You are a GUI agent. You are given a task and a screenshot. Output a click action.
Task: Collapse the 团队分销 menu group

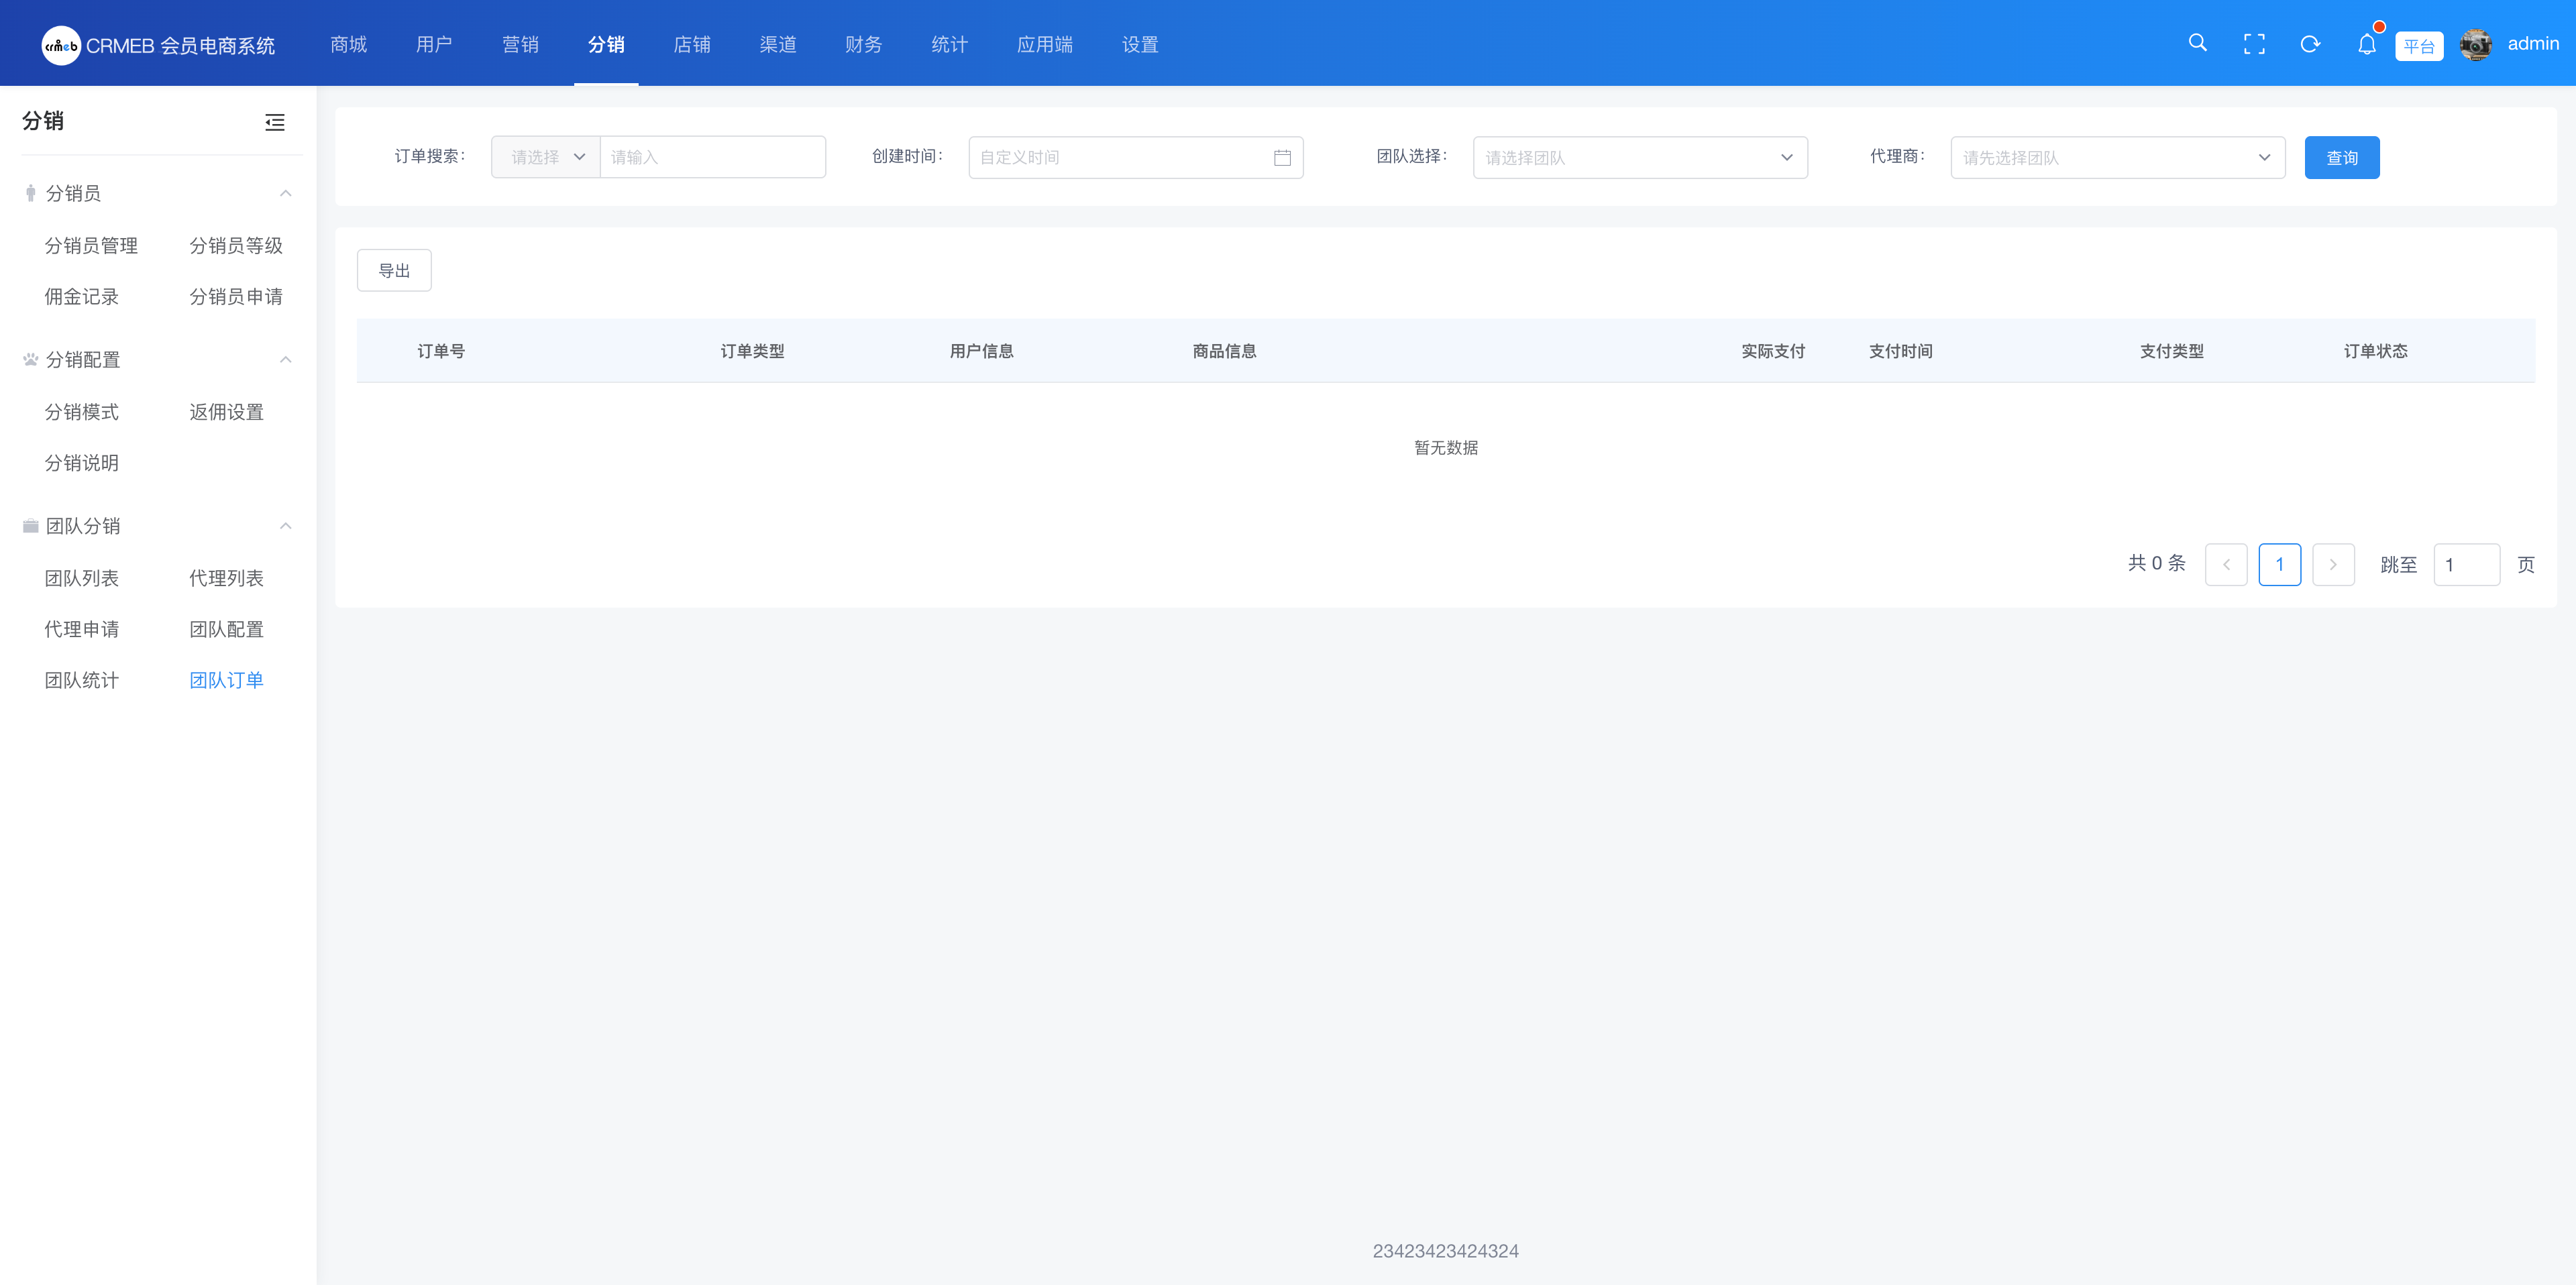pos(286,526)
